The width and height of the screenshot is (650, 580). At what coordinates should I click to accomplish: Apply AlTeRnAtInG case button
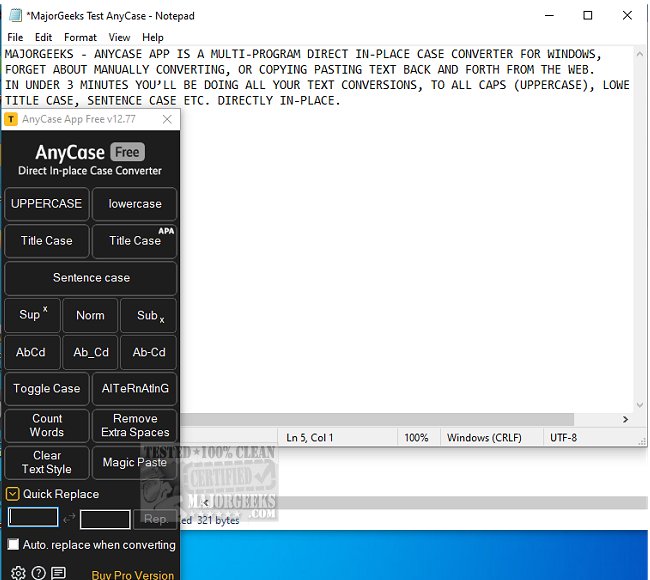click(135, 388)
